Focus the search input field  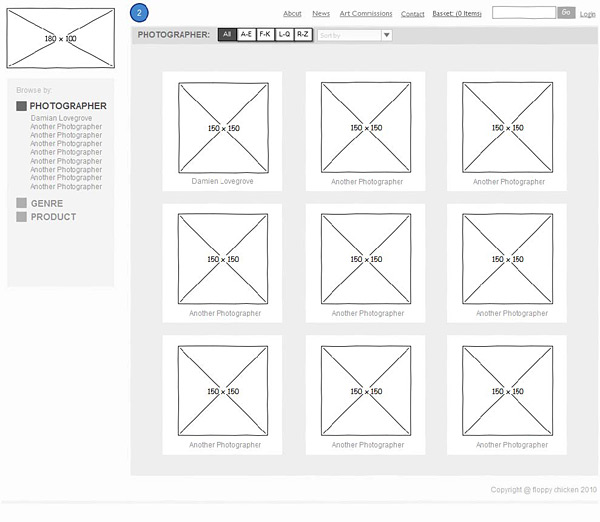[x=524, y=13]
